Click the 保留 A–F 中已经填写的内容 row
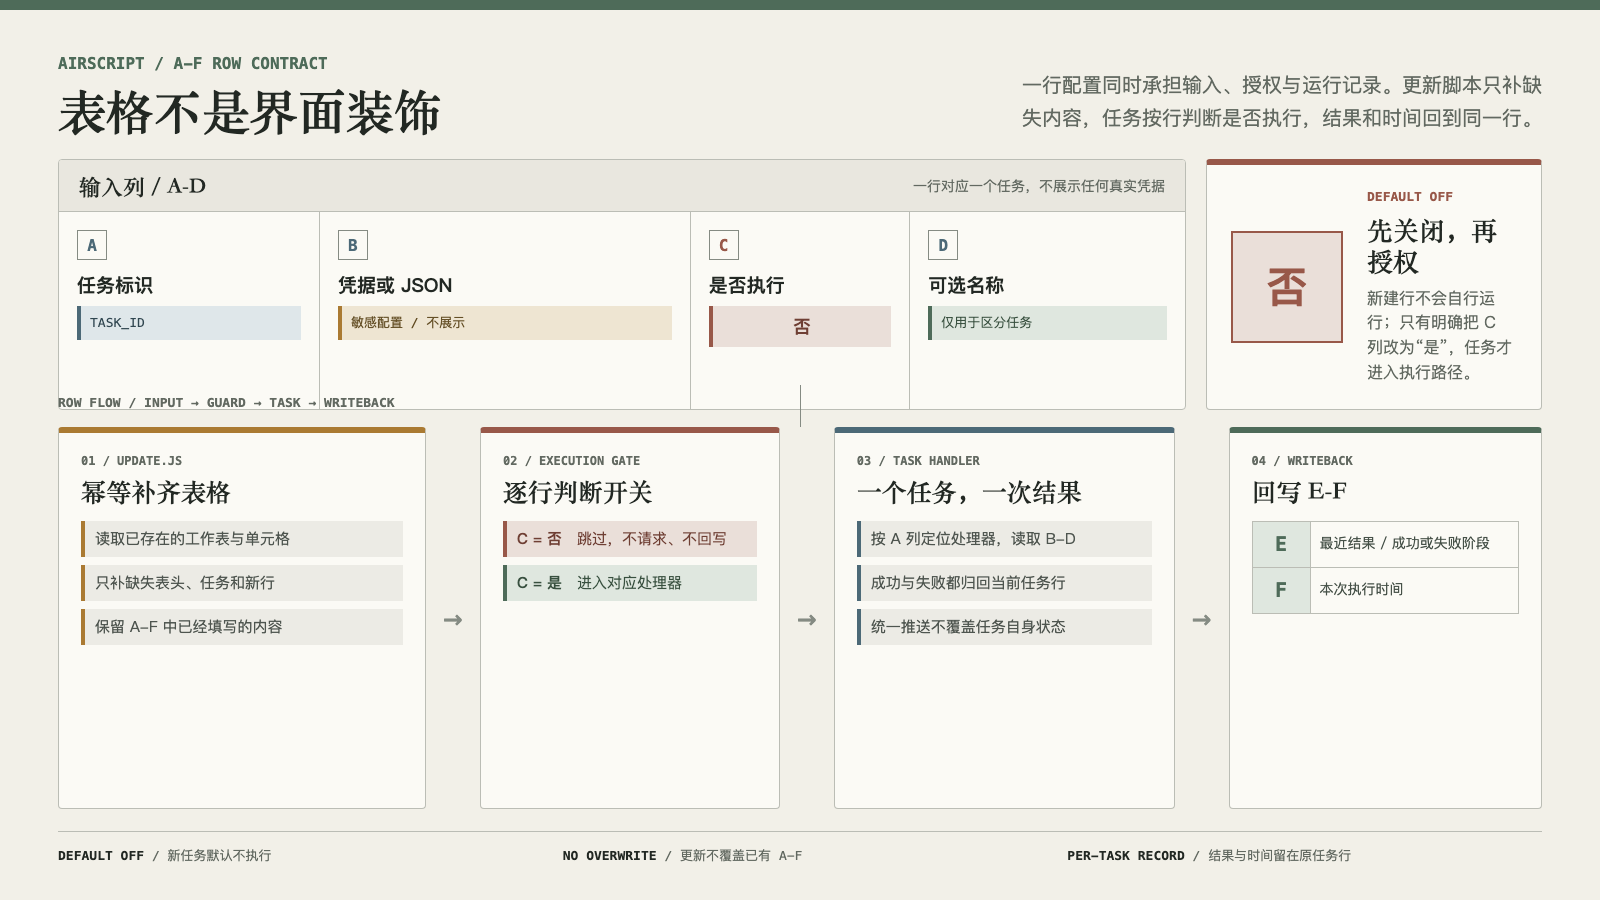 point(242,627)
